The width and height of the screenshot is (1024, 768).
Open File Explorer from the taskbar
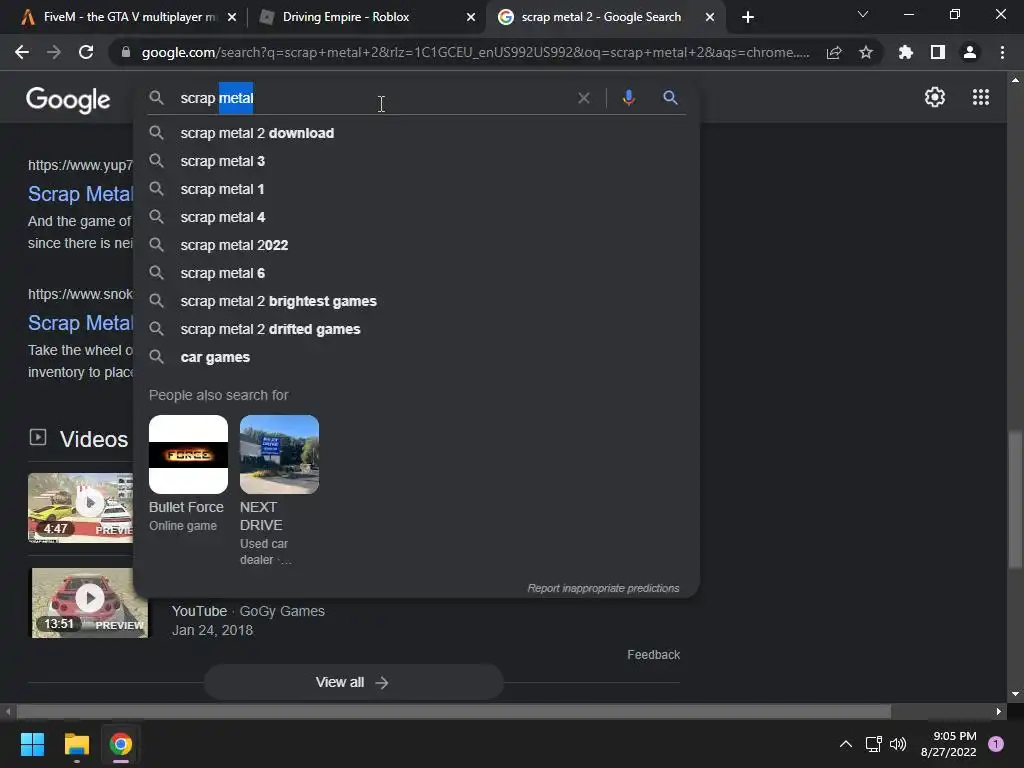[76, 744]
